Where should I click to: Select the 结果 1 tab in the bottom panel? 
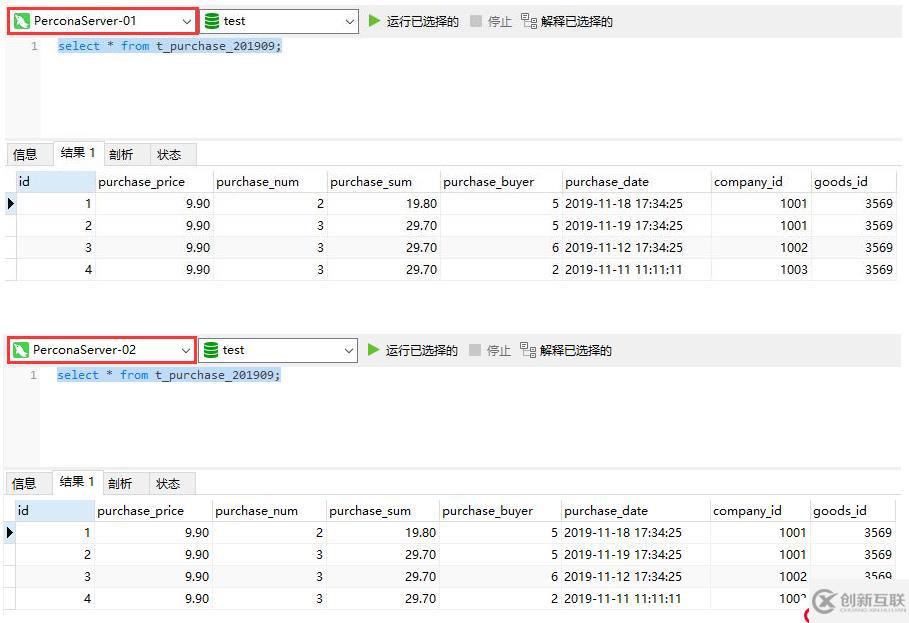(75, 483)
